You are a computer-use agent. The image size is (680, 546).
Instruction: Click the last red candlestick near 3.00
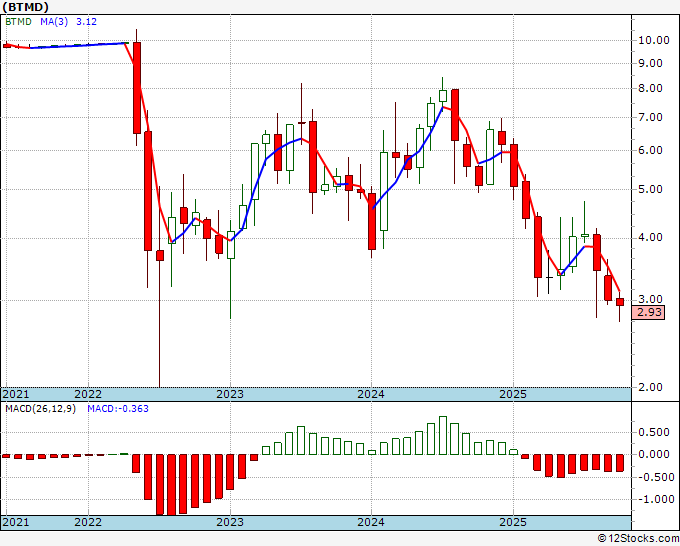tap(620, 302)
